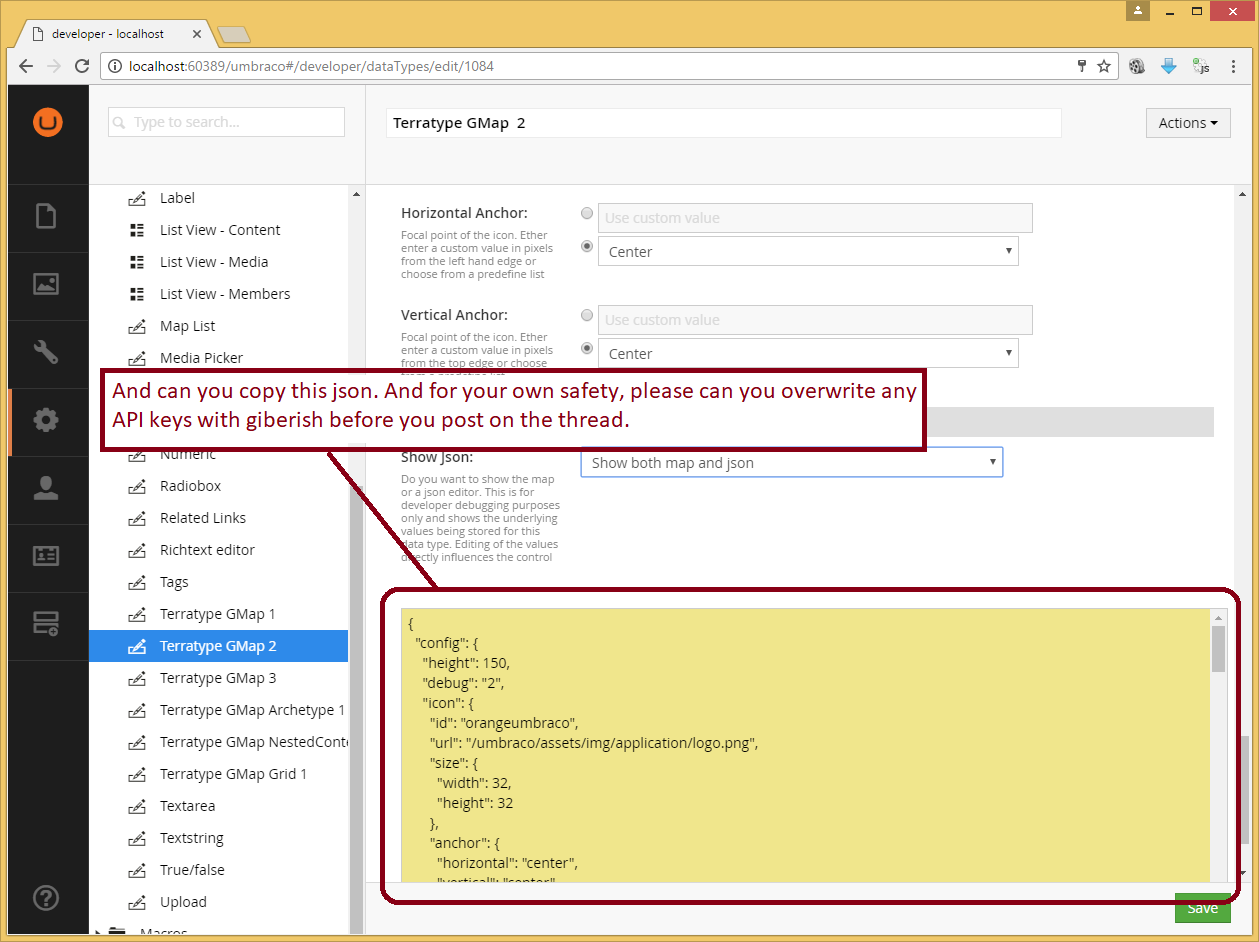Screen dimensions: 1259x942
Task: Click the saved password key icon
Action: pyautogui.click(x=1081, y=66)
